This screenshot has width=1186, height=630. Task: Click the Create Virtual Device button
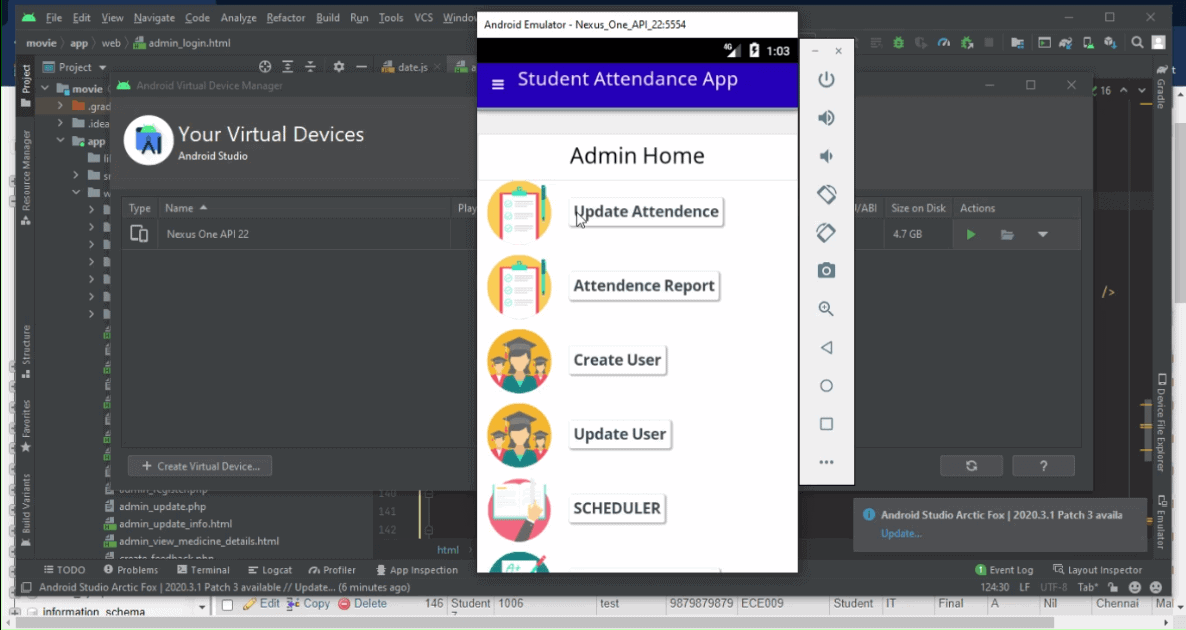pos(200,466)
